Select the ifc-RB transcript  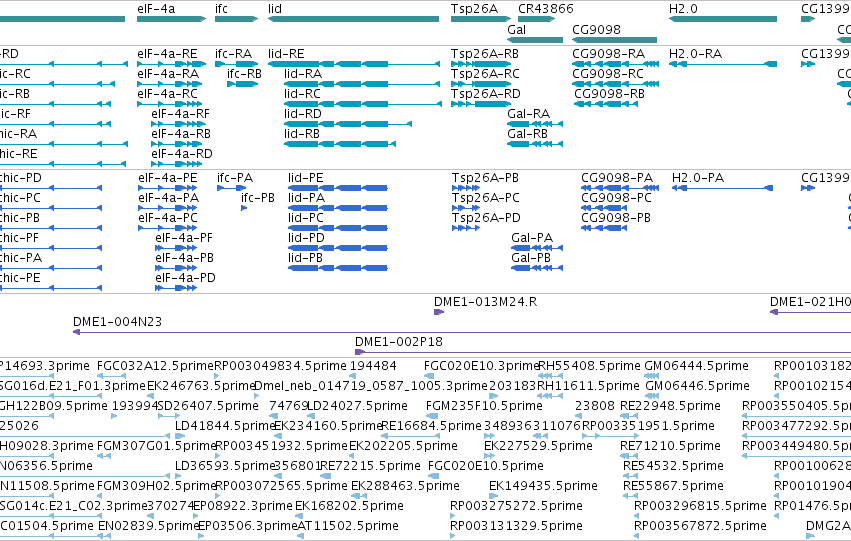(x=243, y=84)
